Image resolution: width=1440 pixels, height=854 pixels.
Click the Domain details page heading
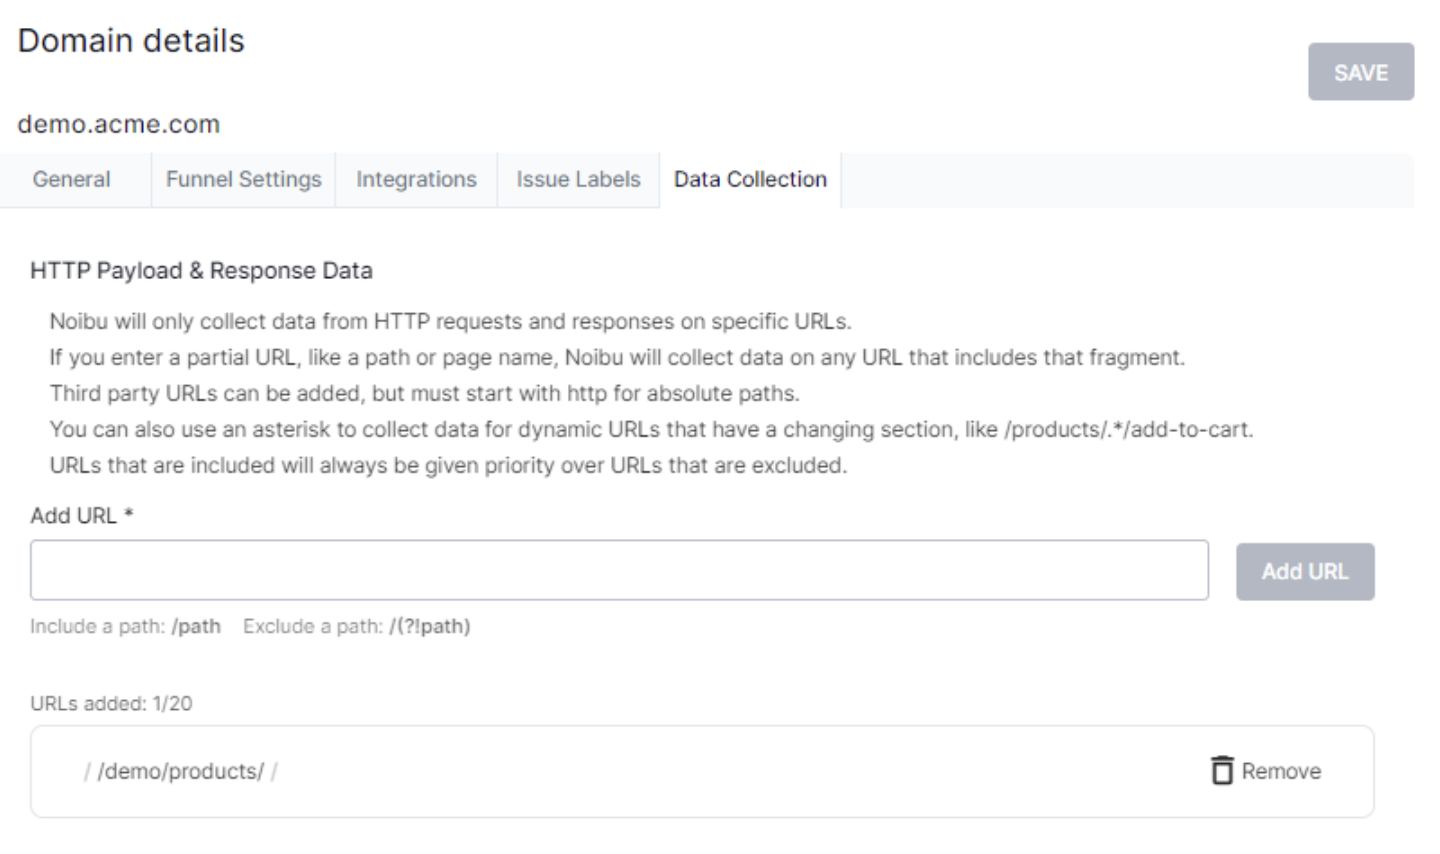pyautogui.click(x=131, y=41)
